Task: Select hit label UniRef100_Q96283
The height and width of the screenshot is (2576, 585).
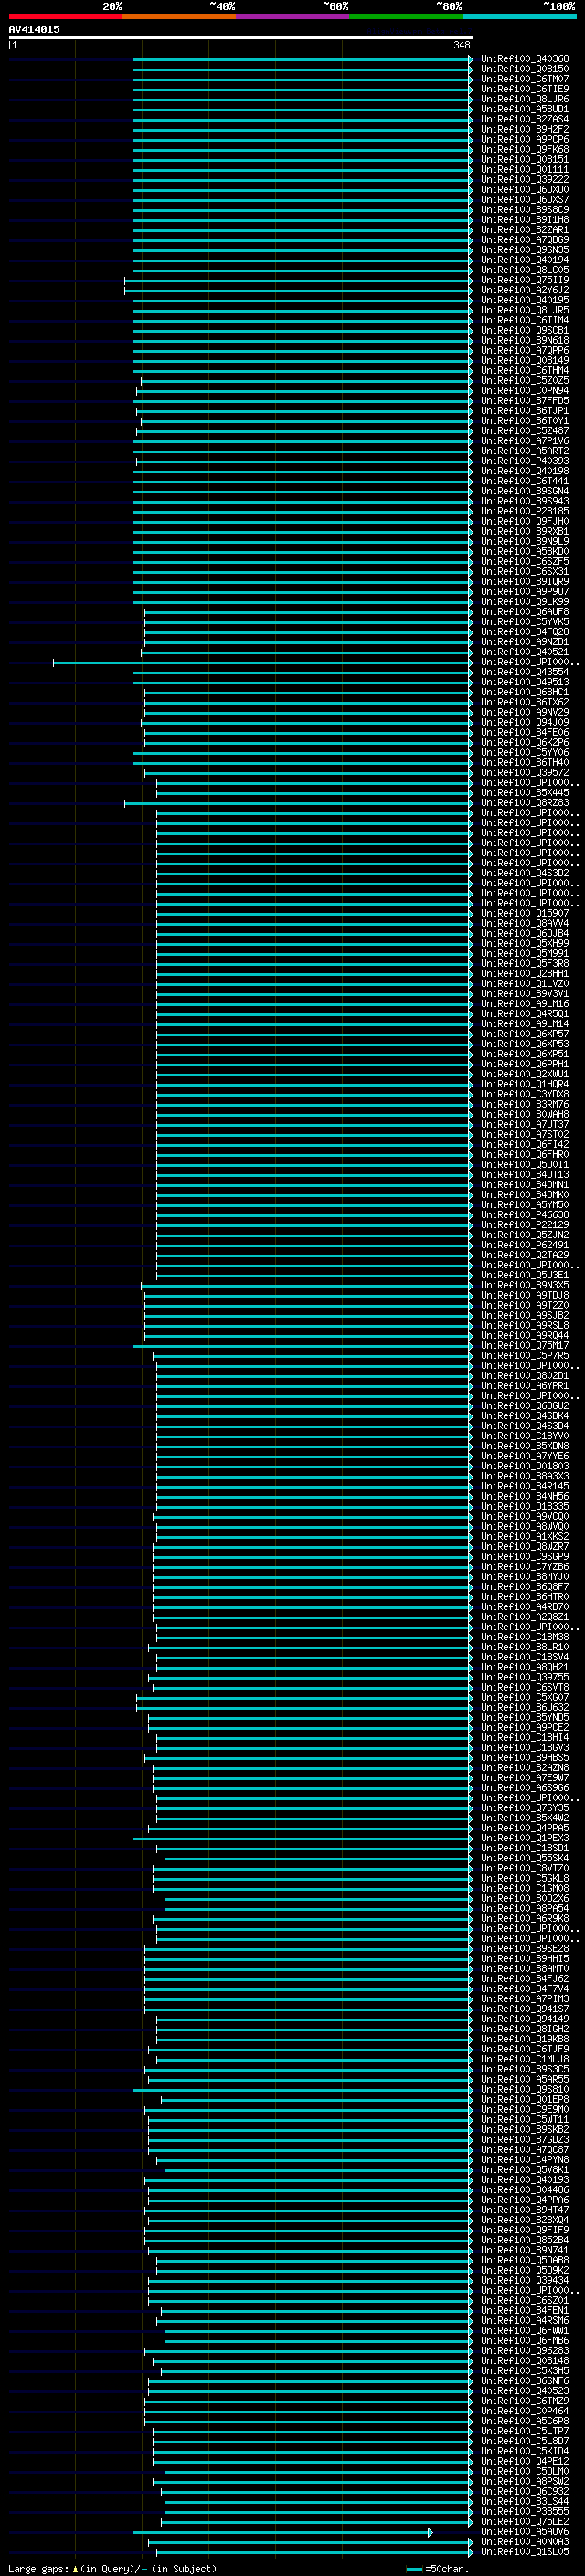Action: [525, 2351]
